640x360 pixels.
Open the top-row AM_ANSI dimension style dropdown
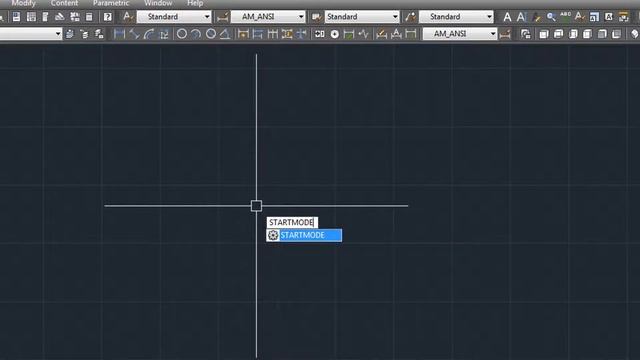click(x=268, y=17)
